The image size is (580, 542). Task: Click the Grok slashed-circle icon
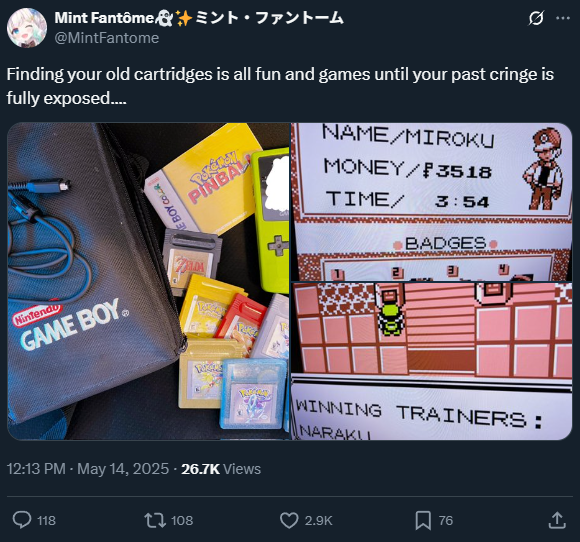tap(536, 18)
